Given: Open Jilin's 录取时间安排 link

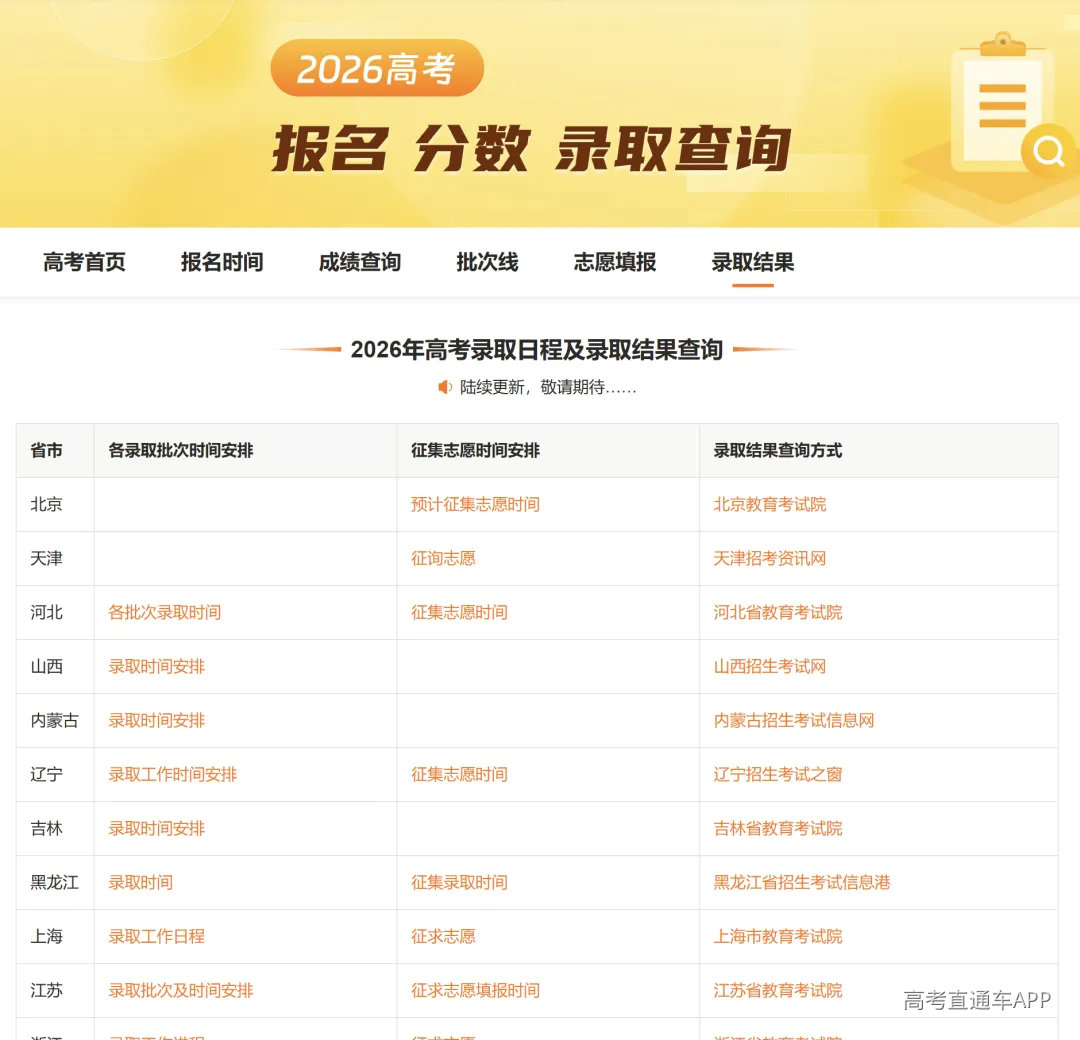Looking at the screenshot, I should click(x=156, y=829).
